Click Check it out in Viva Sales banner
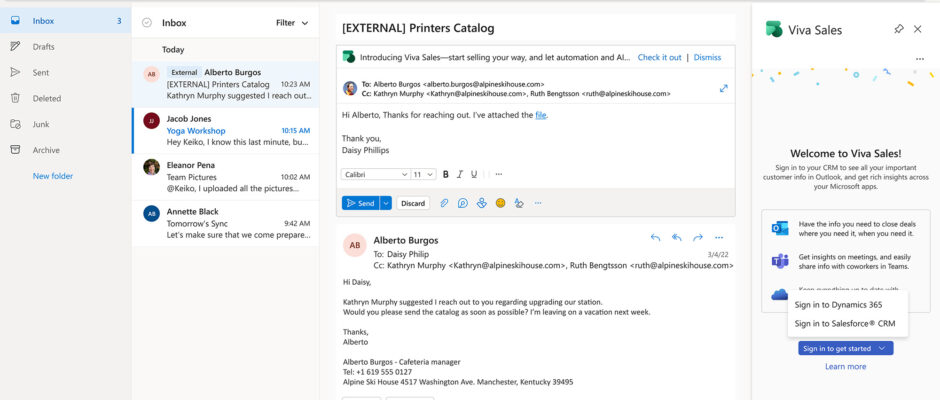Viewport: 940px width, 400px height. 659,58
